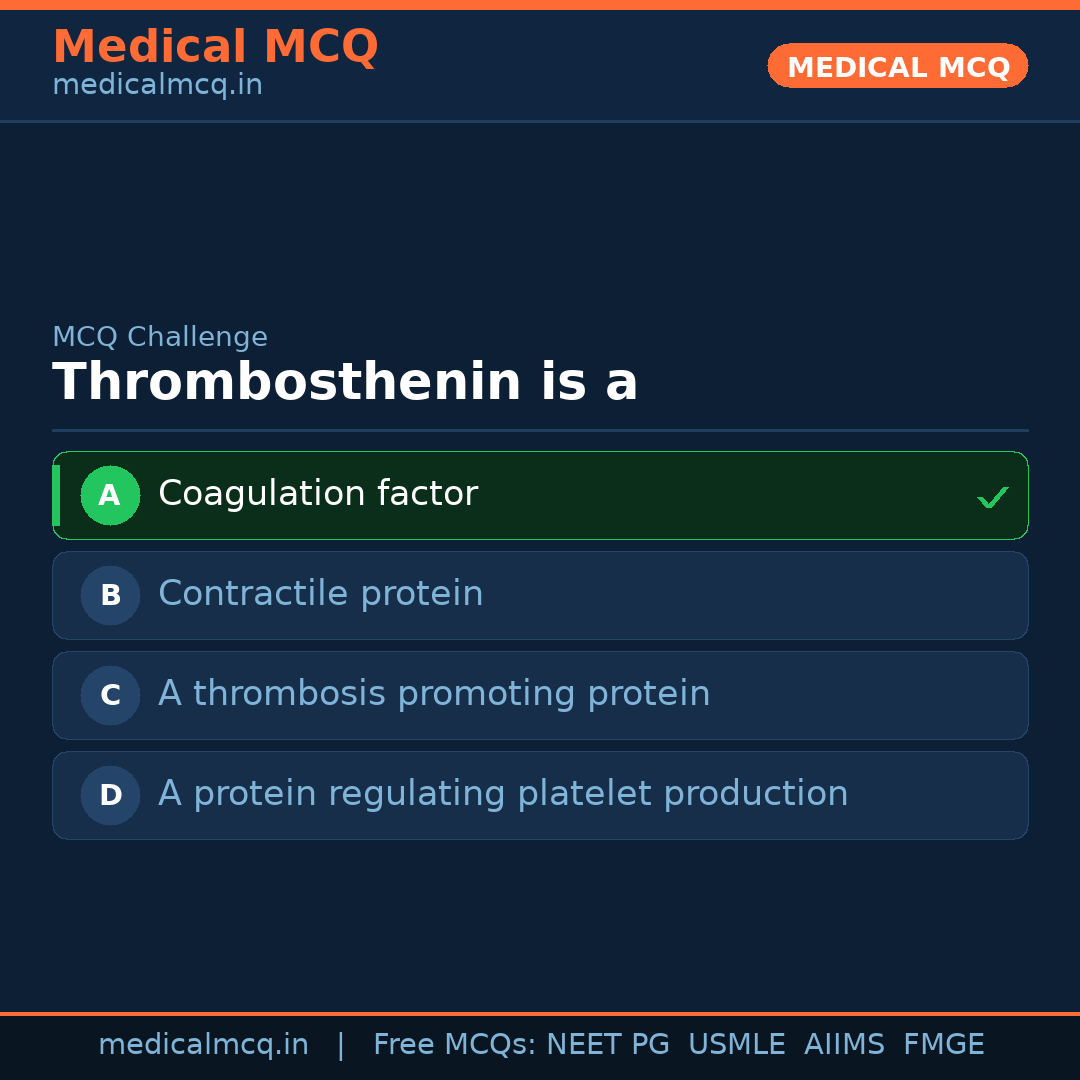Click the green A option circle

[x=110, y=495]
